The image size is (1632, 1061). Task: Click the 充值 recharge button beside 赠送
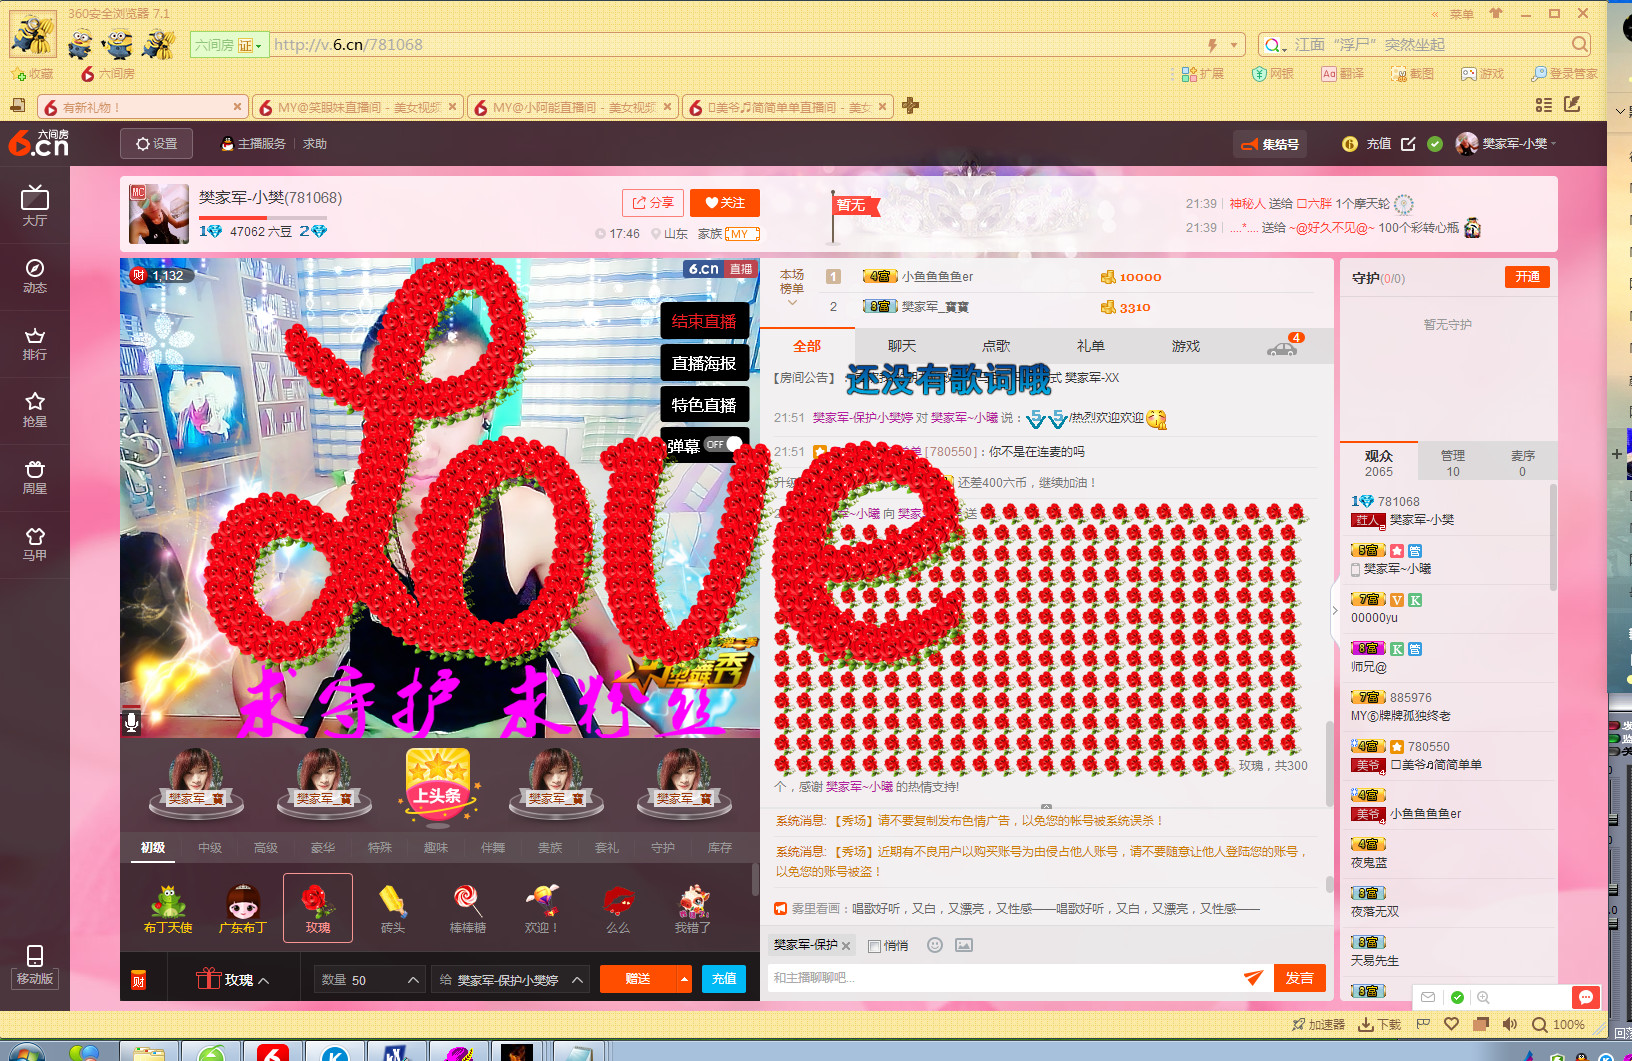point(725,979)
